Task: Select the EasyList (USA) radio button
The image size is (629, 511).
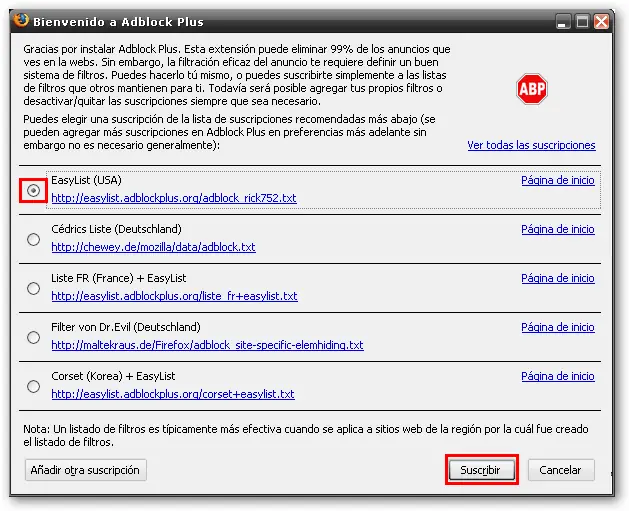Action: click(33, 190)
